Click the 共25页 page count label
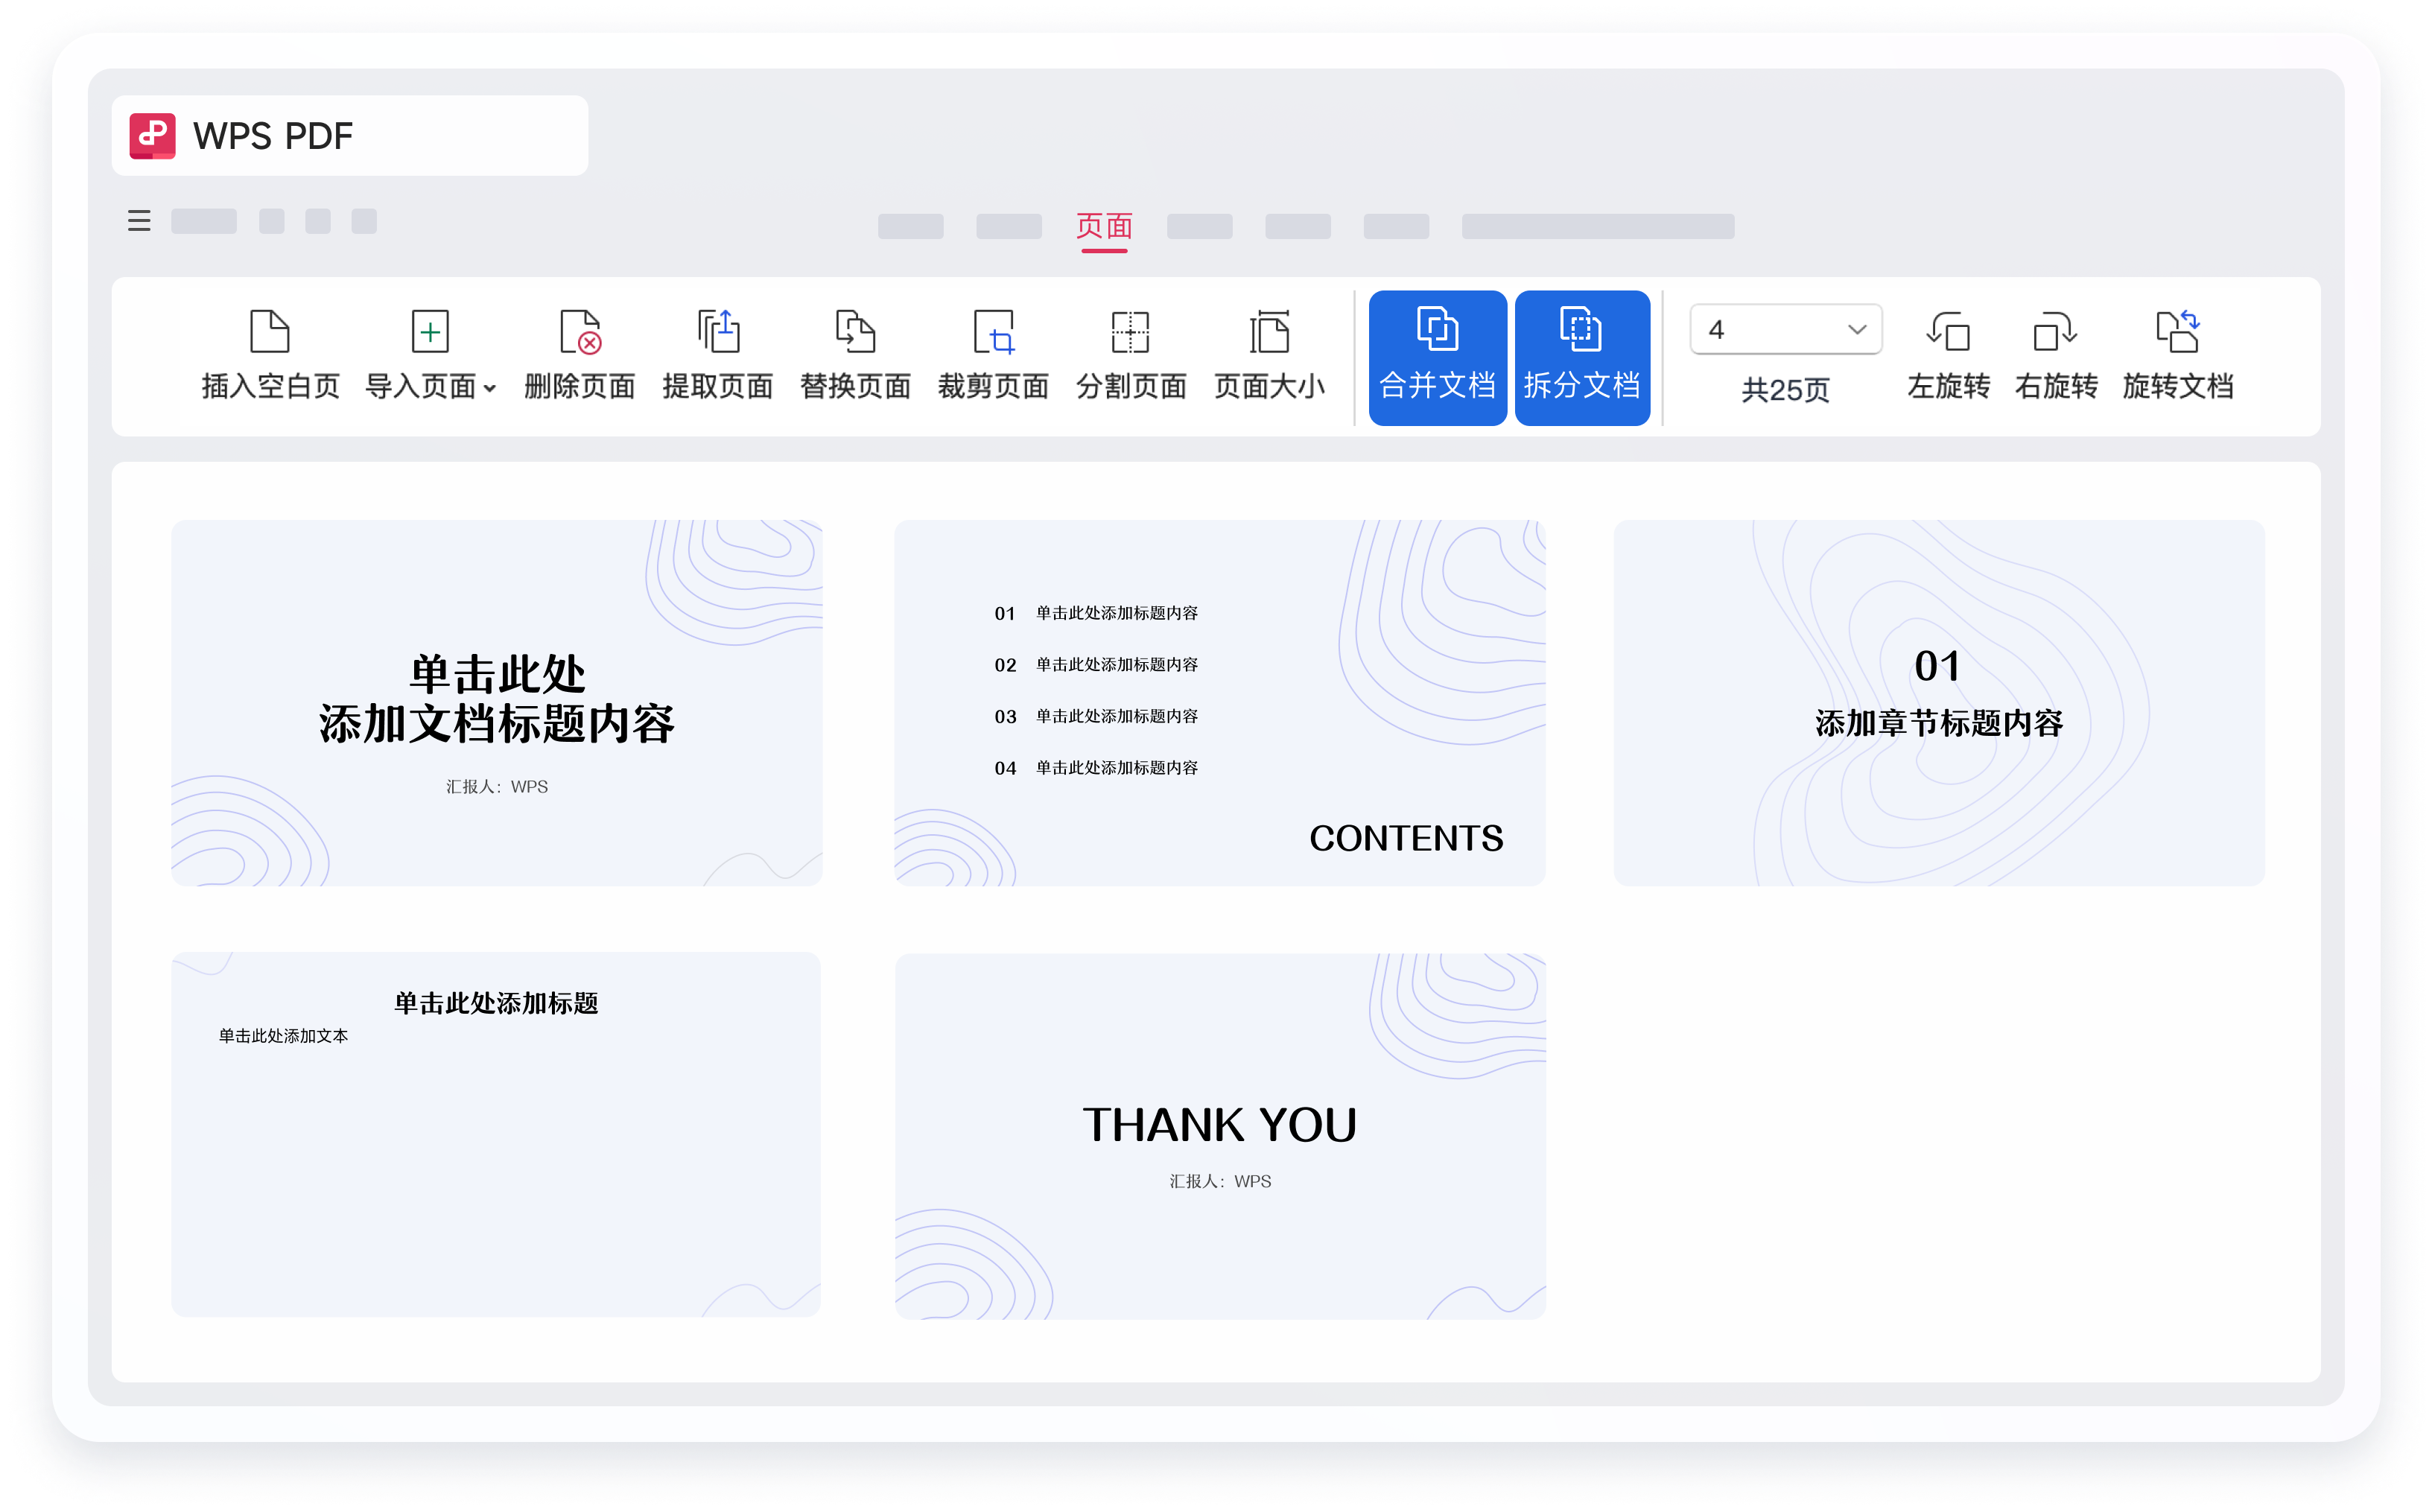The height and width of the screenshot is (1512, 2432). pyautogui.click(x=1785, y=390)
